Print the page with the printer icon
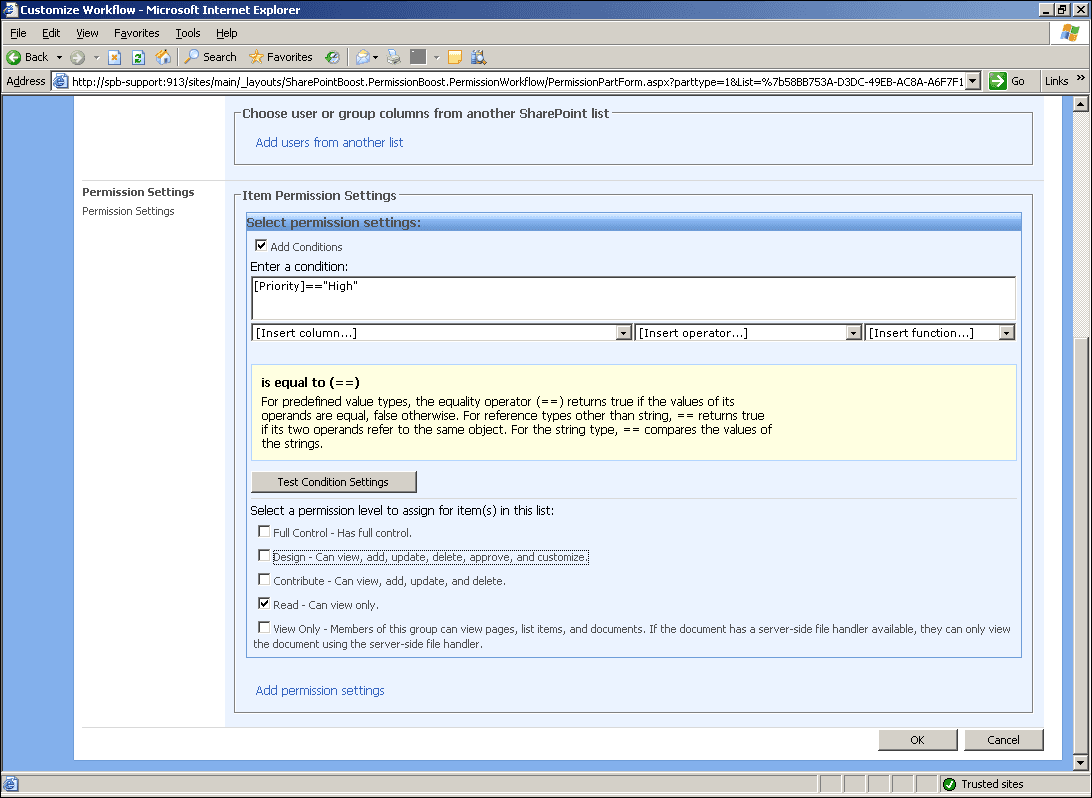This screenshot has width=1092, height=798. tap(393, 57)
